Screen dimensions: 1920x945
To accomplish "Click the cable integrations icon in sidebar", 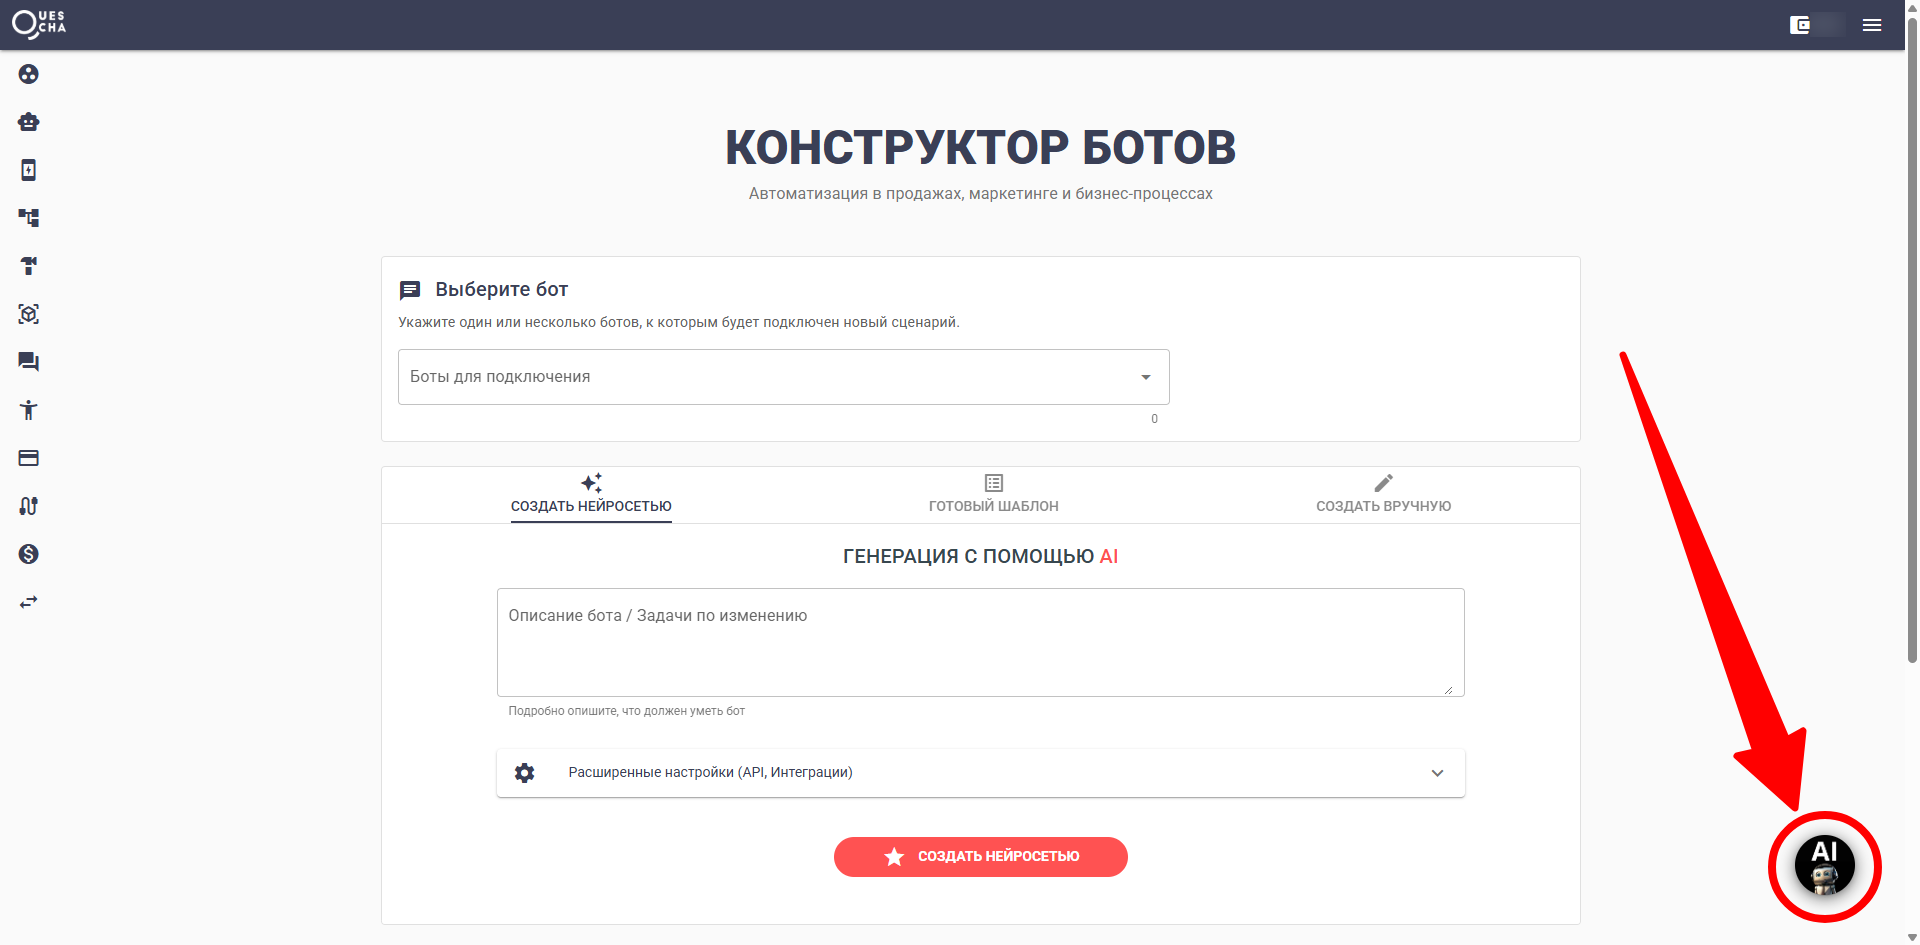I will (28, 506).
